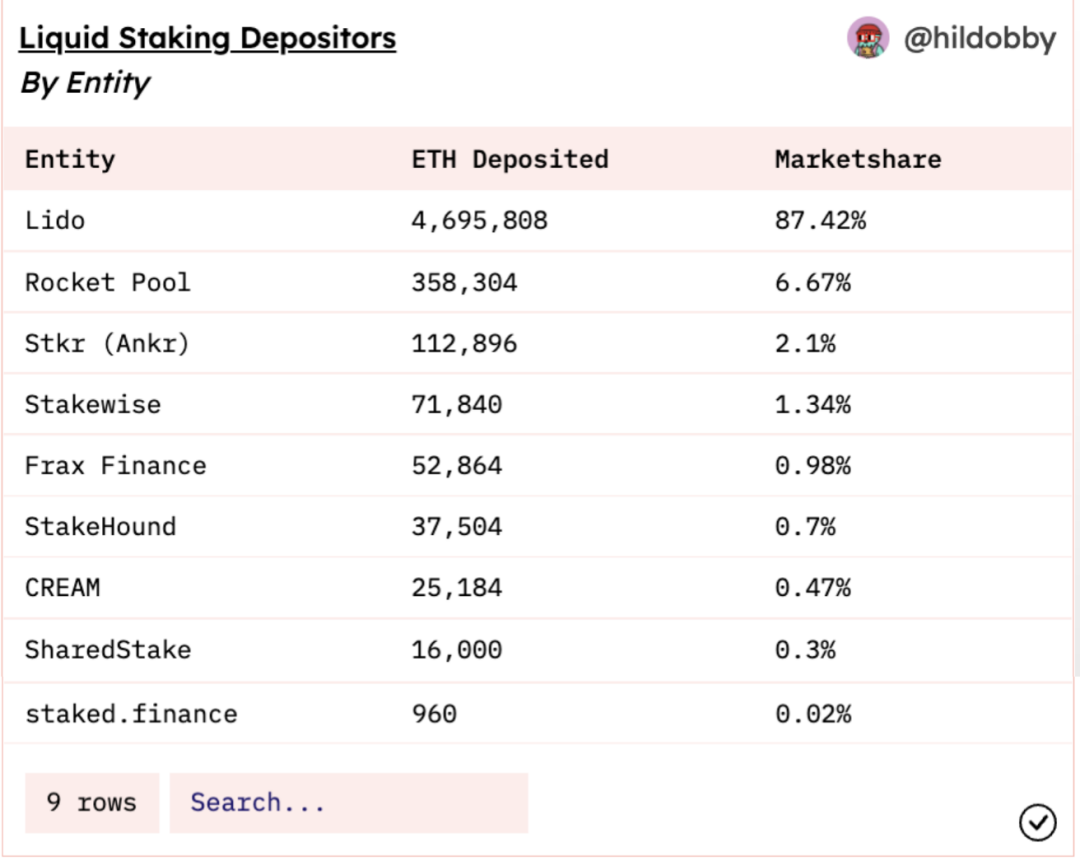Click the Stakewise row entity name
Viewport: 1080px width, 861px height.
pyautogui.click(x=92, y=404)
